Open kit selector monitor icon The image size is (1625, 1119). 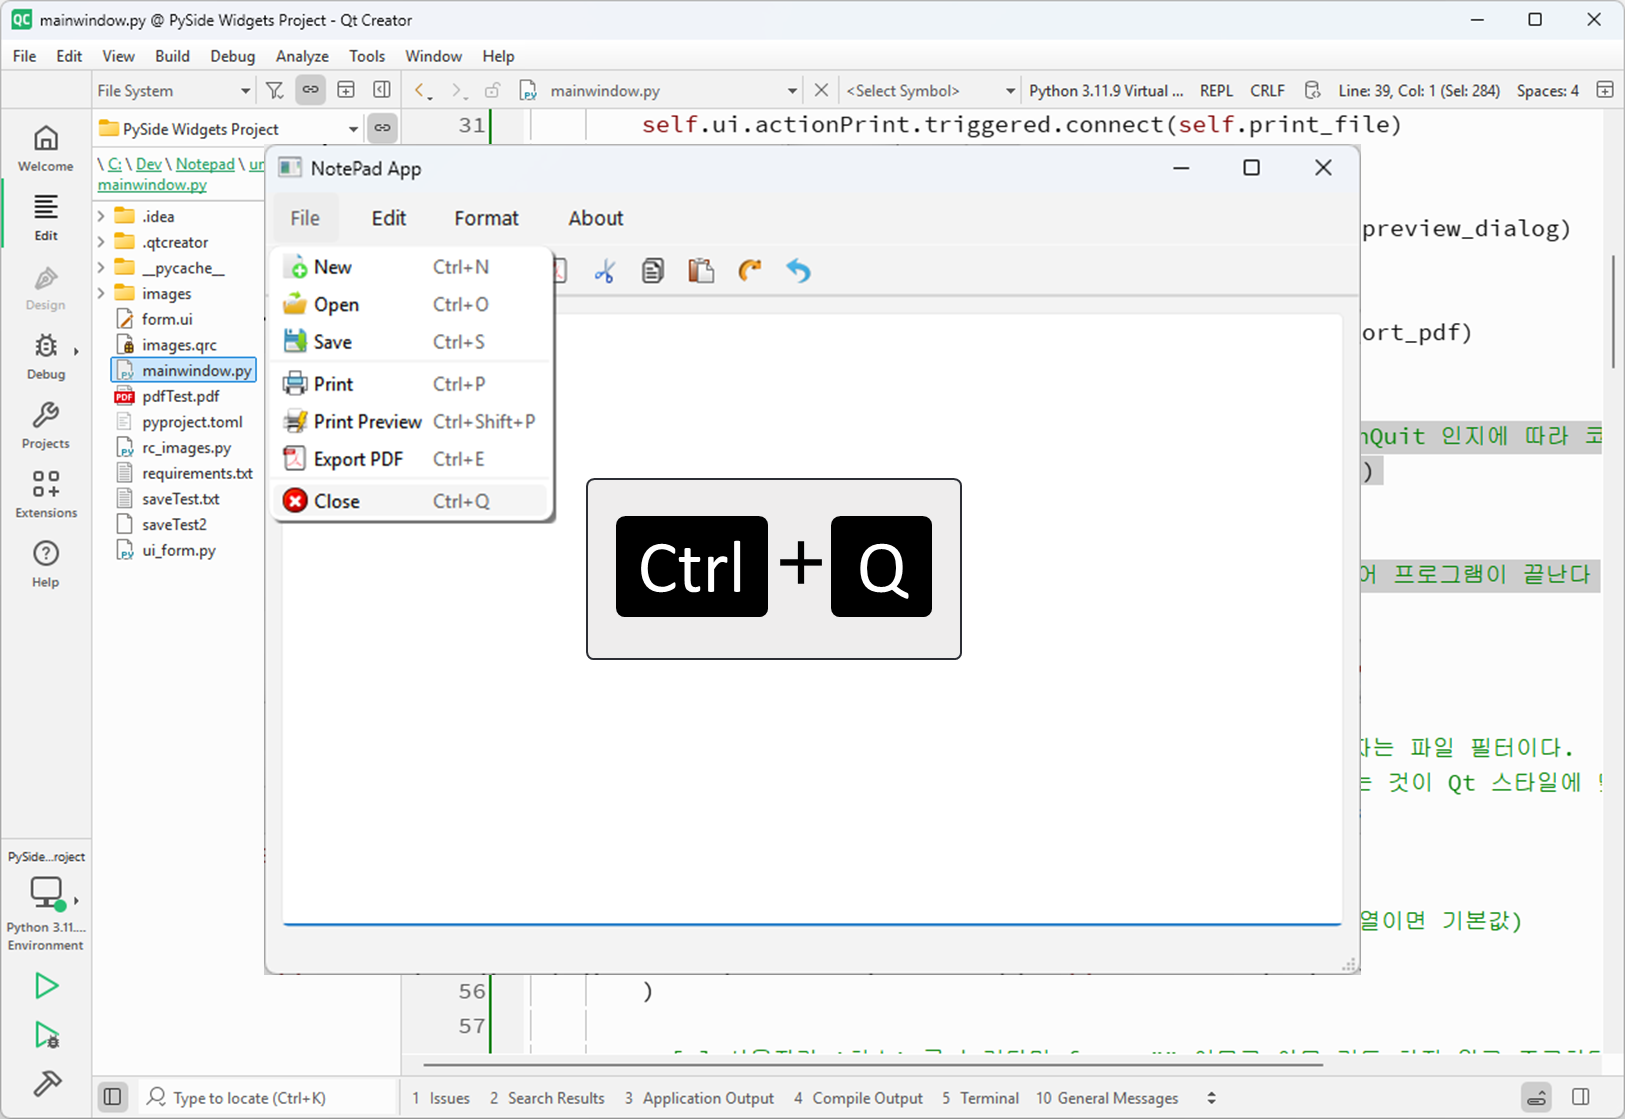click(x=46, y=892)
